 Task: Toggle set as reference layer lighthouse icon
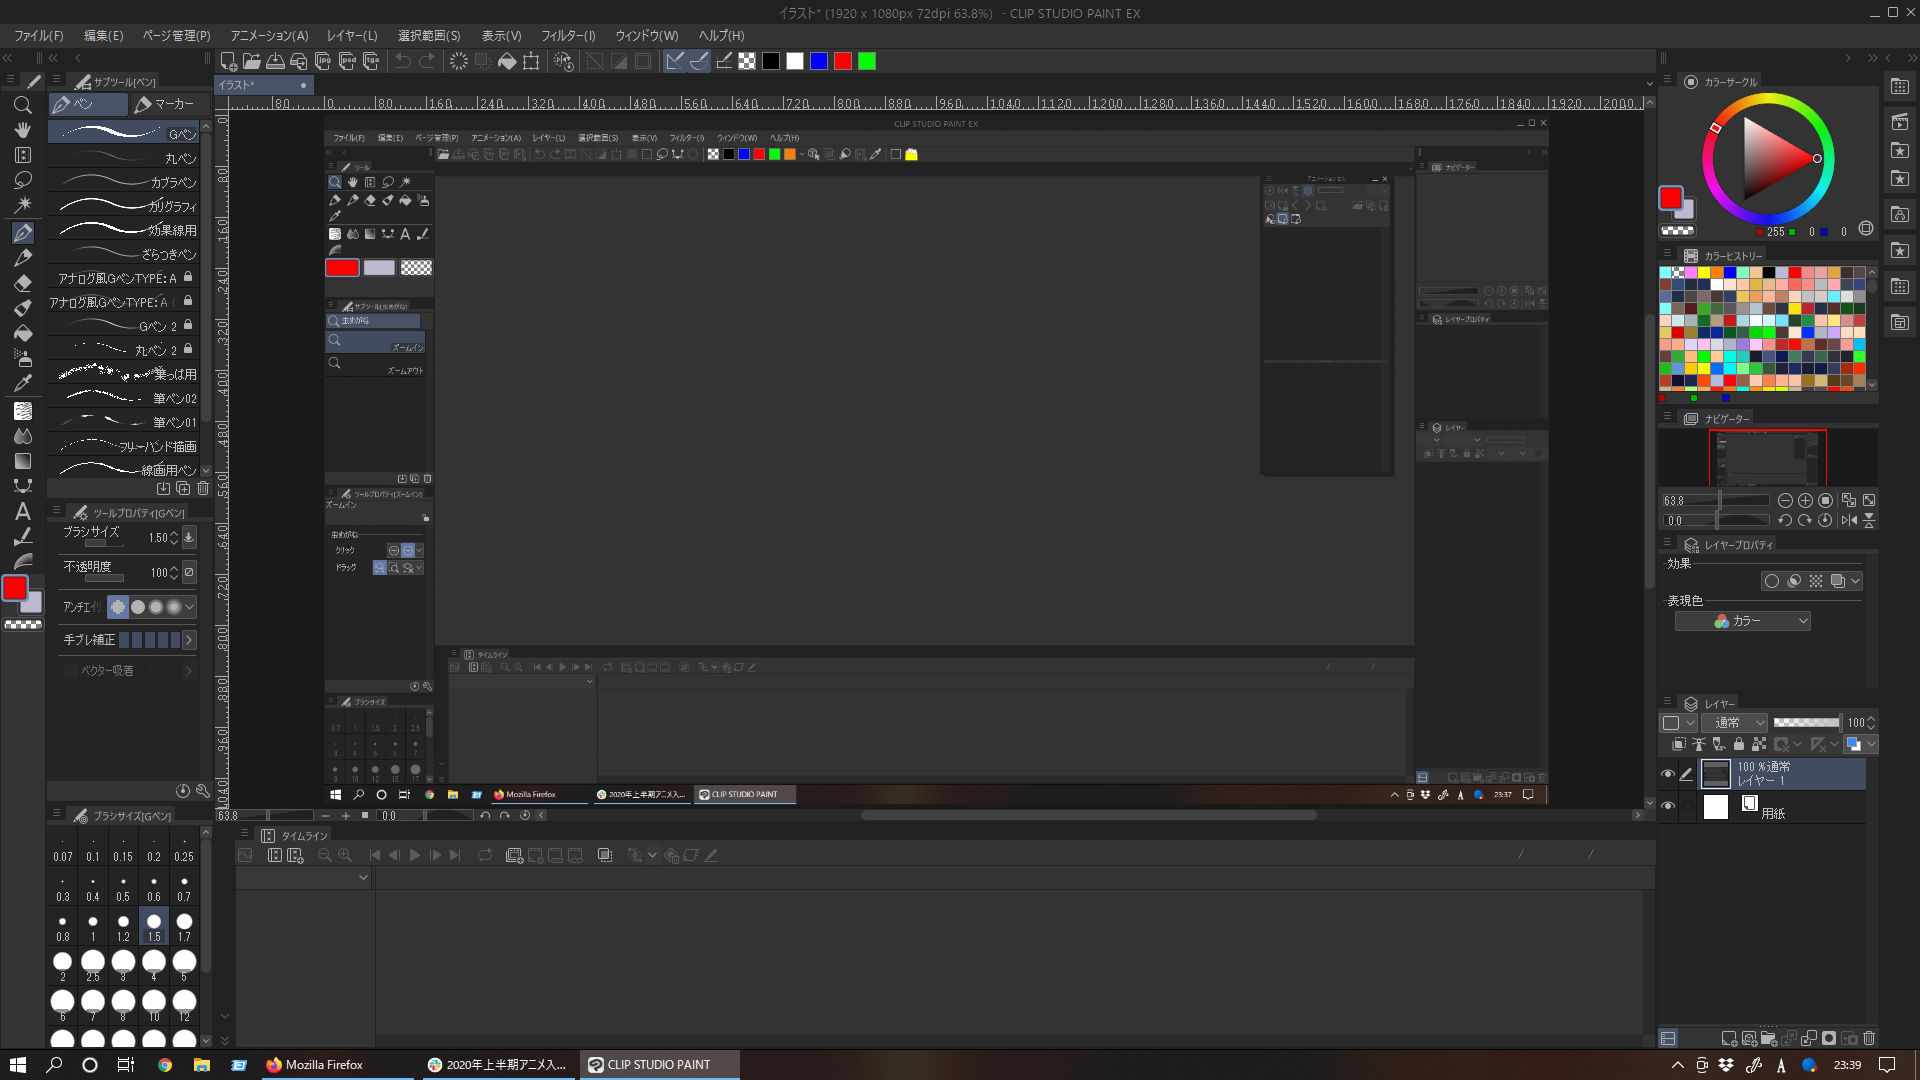click(x=1699, y=745)
